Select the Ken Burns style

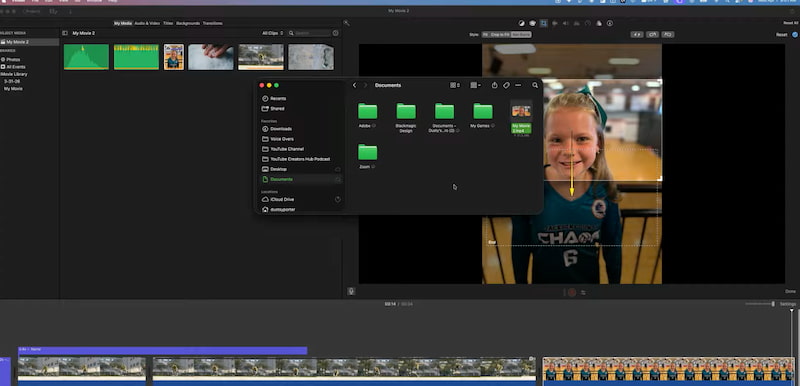pyautogui.click(x=521, y=35)
